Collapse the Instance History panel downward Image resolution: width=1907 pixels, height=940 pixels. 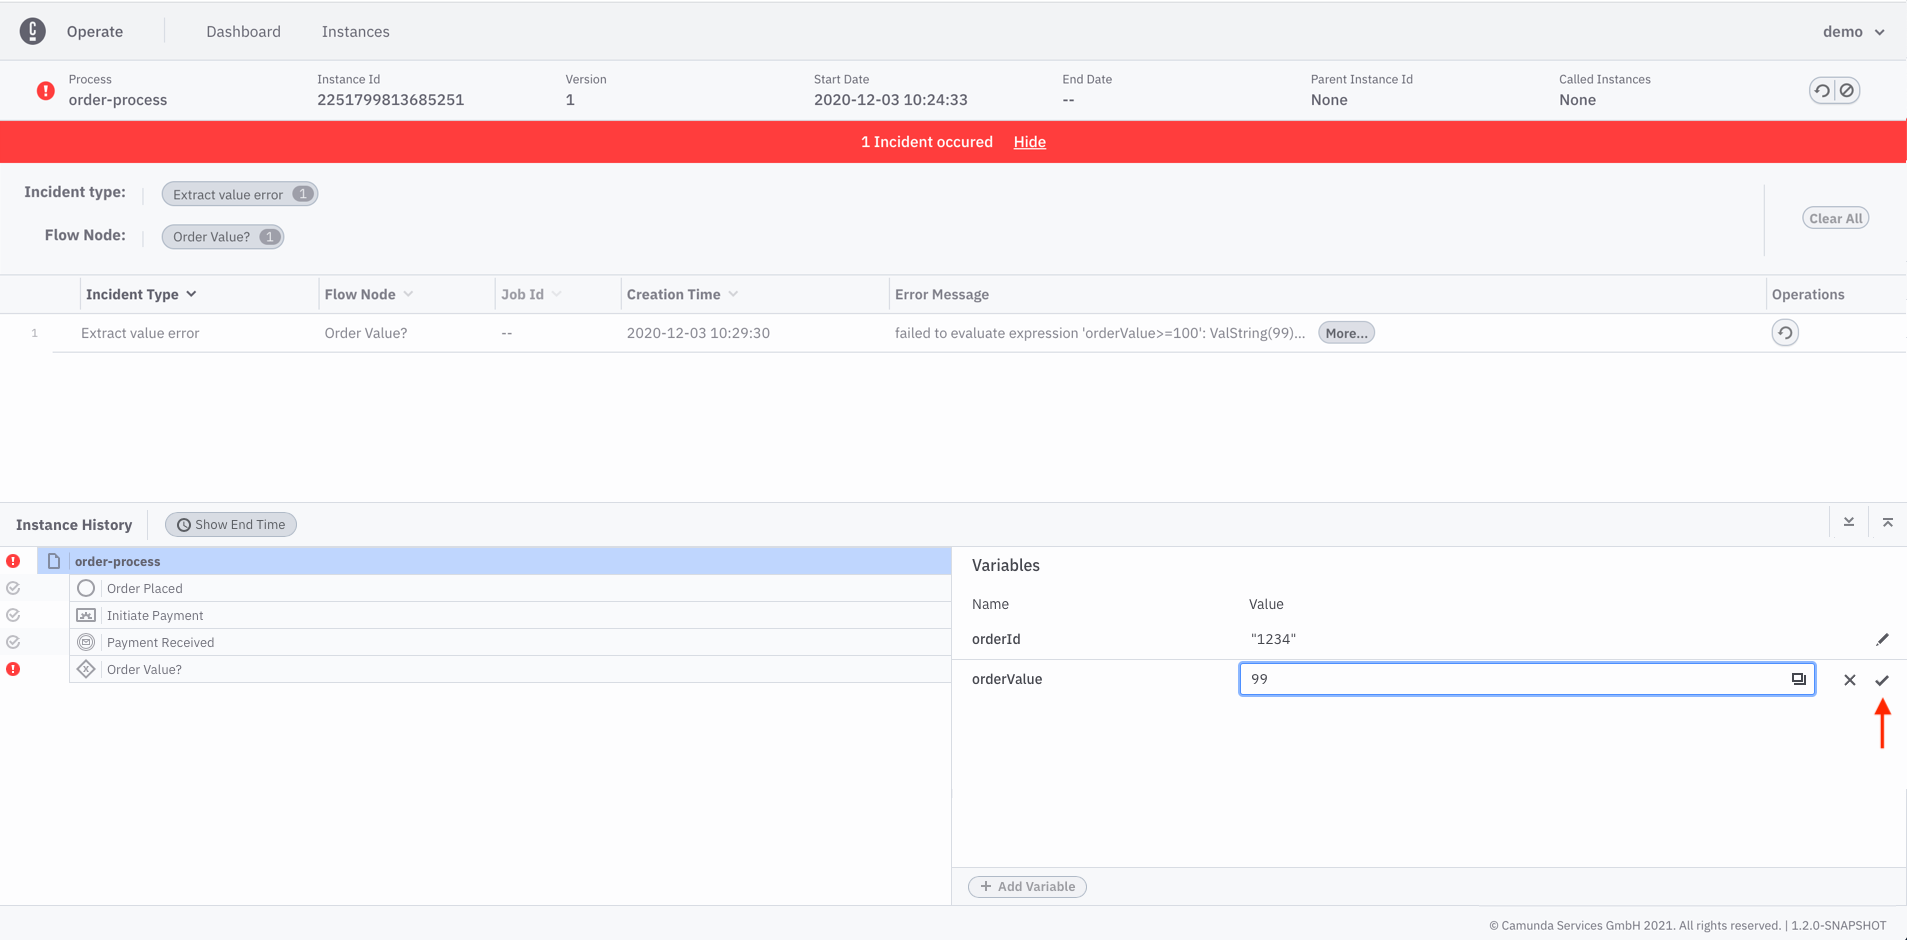(x=1849, y=522)
